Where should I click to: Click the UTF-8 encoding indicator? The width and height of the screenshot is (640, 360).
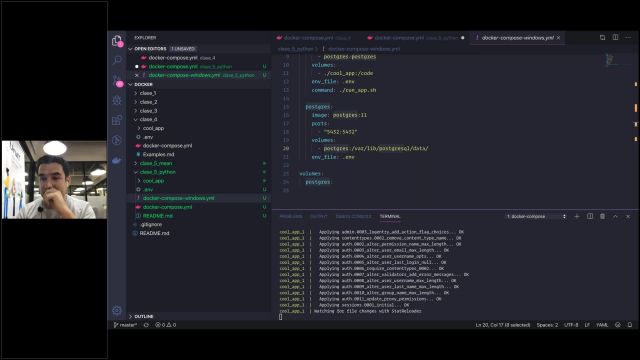(571, 325)
